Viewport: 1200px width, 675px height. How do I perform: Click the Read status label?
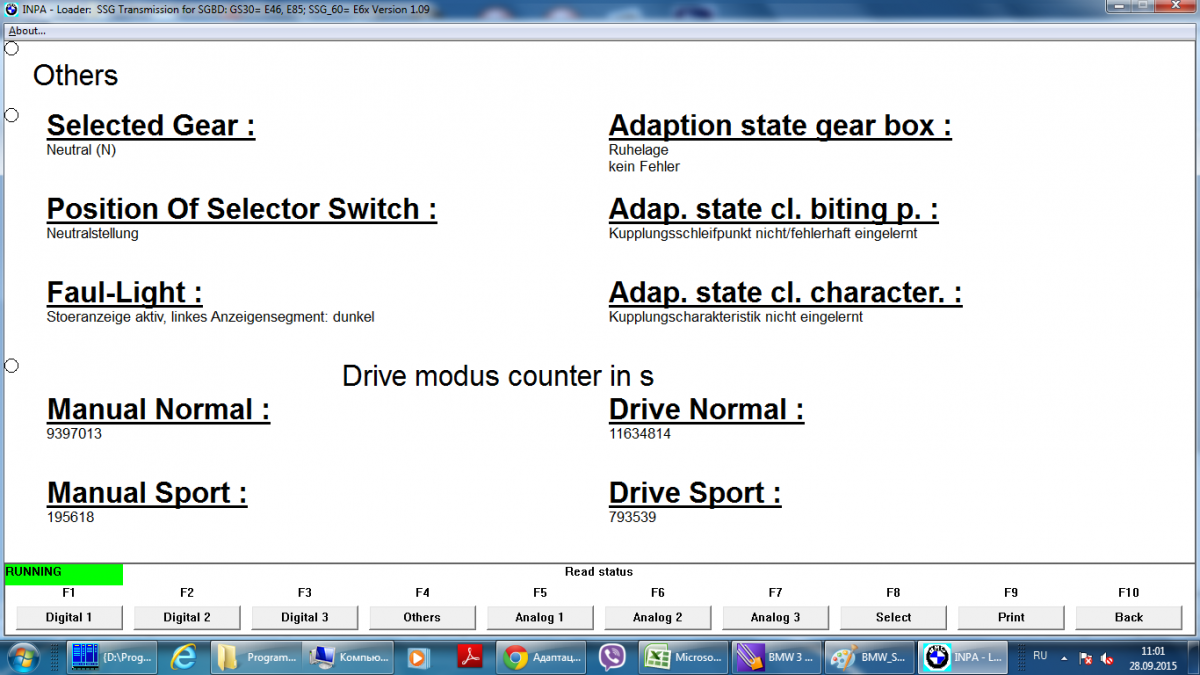(x=599, y=572)
